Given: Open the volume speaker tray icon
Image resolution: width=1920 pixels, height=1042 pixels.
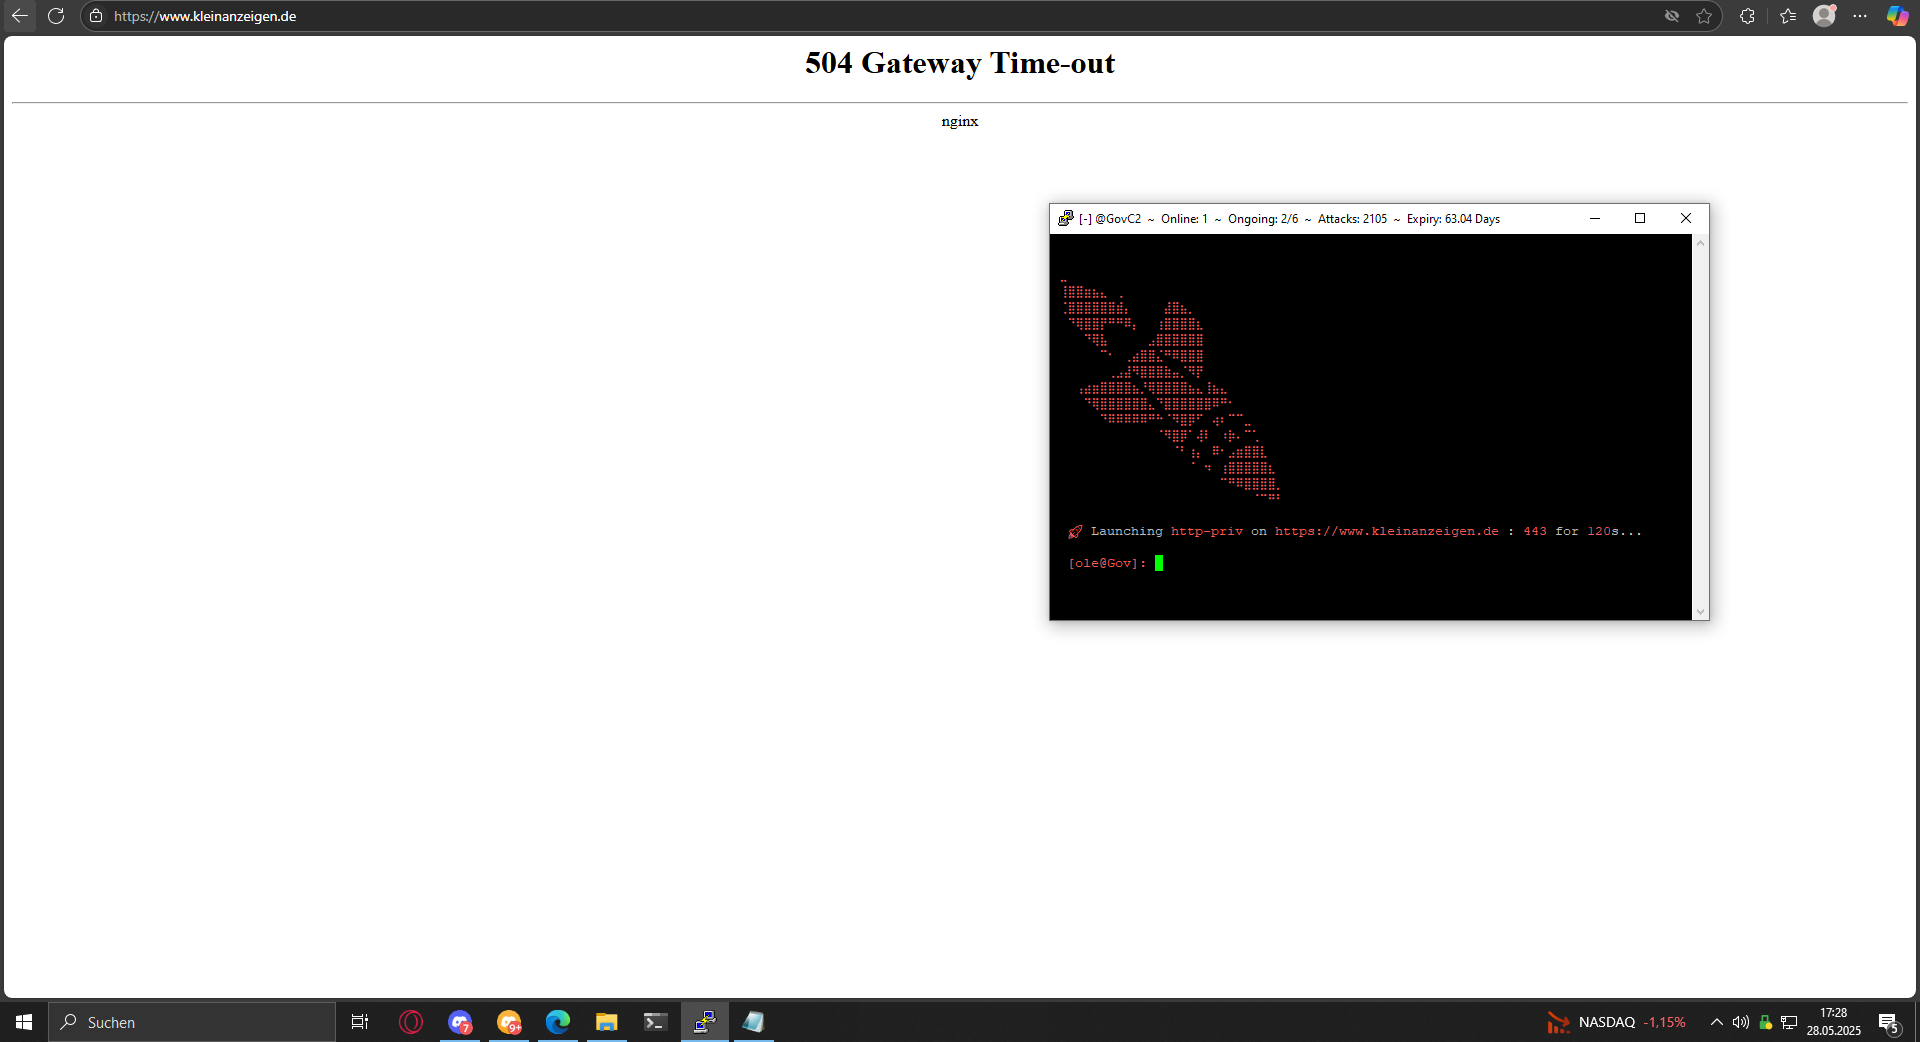Looking at the screenshot, I should [1741, 1022].
